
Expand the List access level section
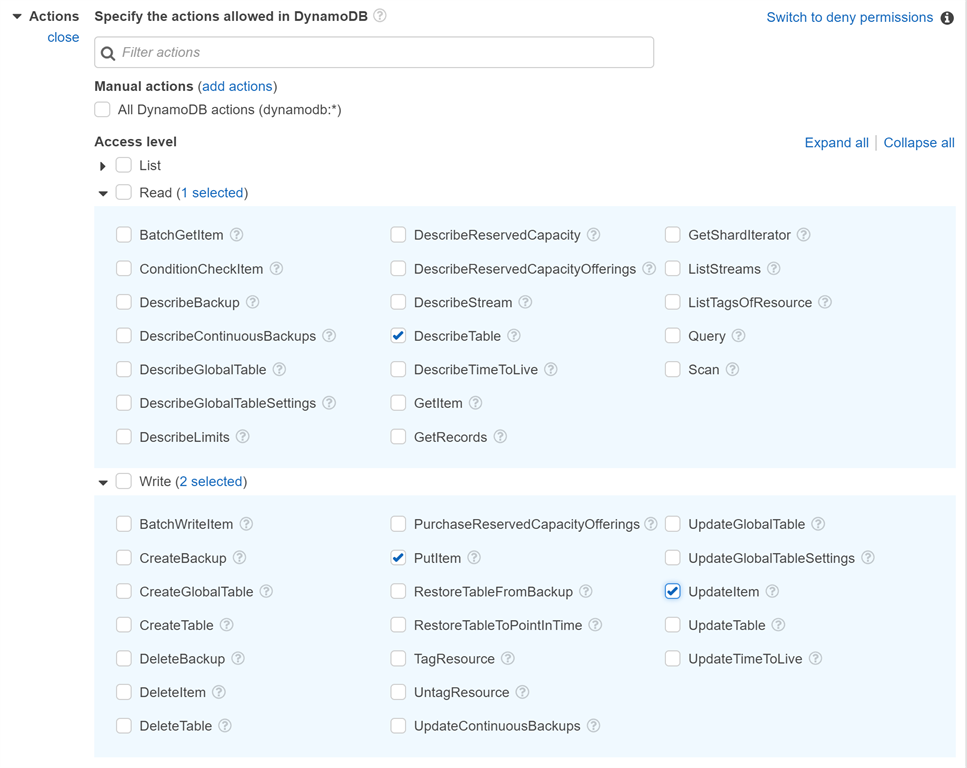(103, 166)
